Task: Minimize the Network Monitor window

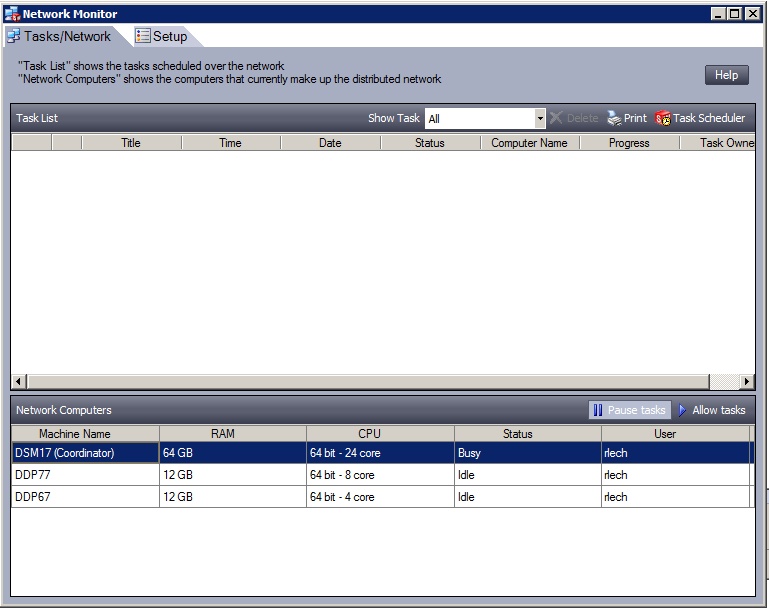Action: pyautogui.click(x=718, y=14)
